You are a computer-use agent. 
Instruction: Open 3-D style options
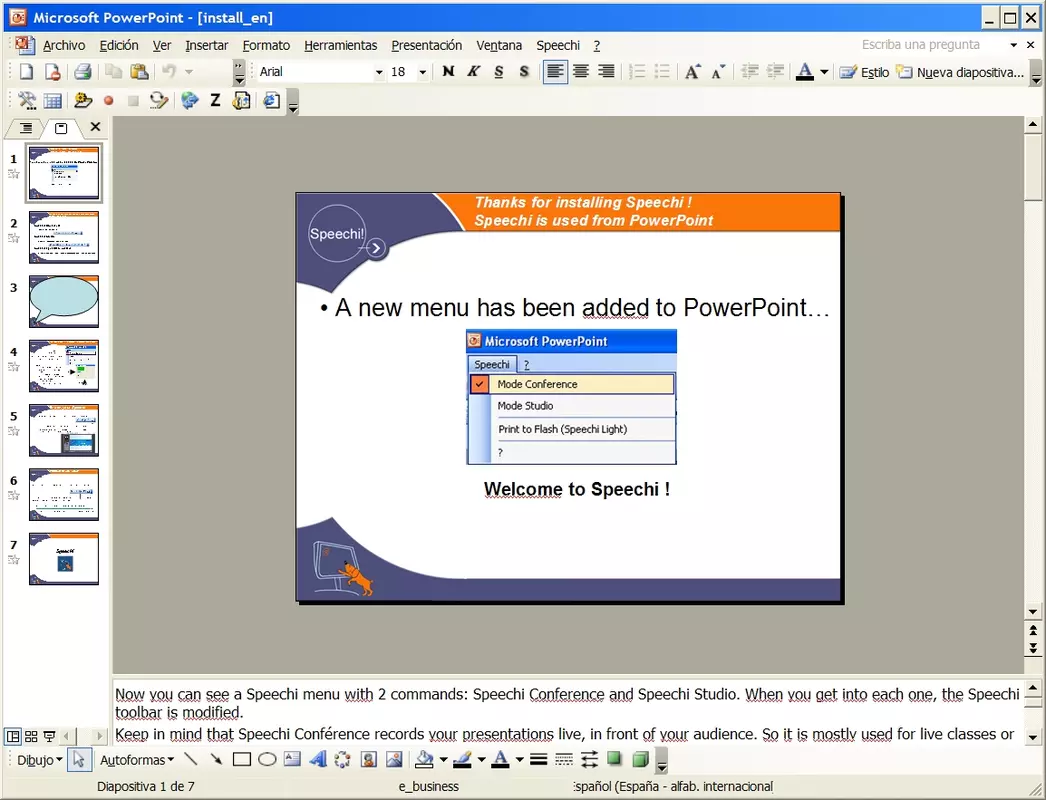click(x=640, y=759)
